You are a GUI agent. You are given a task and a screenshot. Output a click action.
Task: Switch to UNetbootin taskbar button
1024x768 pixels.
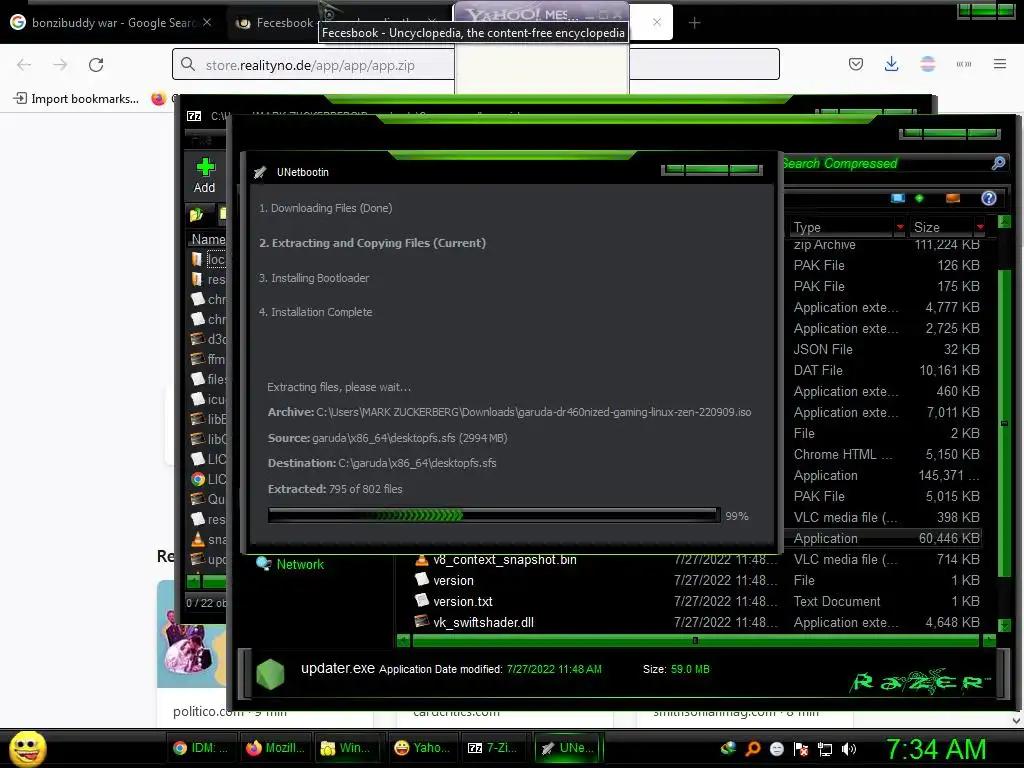click(568, 748)
